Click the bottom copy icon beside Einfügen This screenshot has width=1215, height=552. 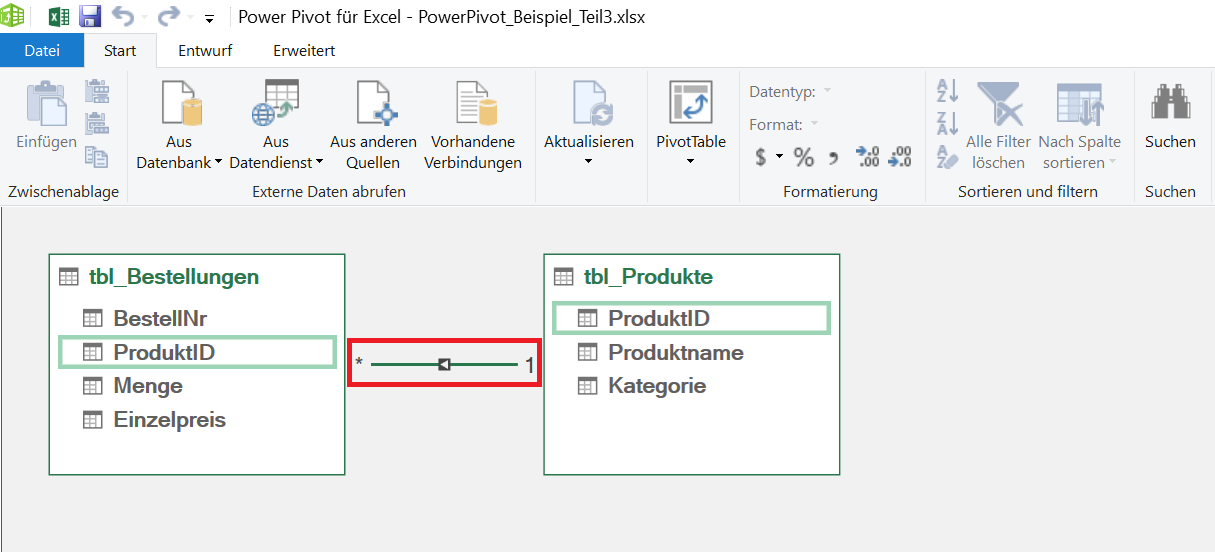pos(97,155)
